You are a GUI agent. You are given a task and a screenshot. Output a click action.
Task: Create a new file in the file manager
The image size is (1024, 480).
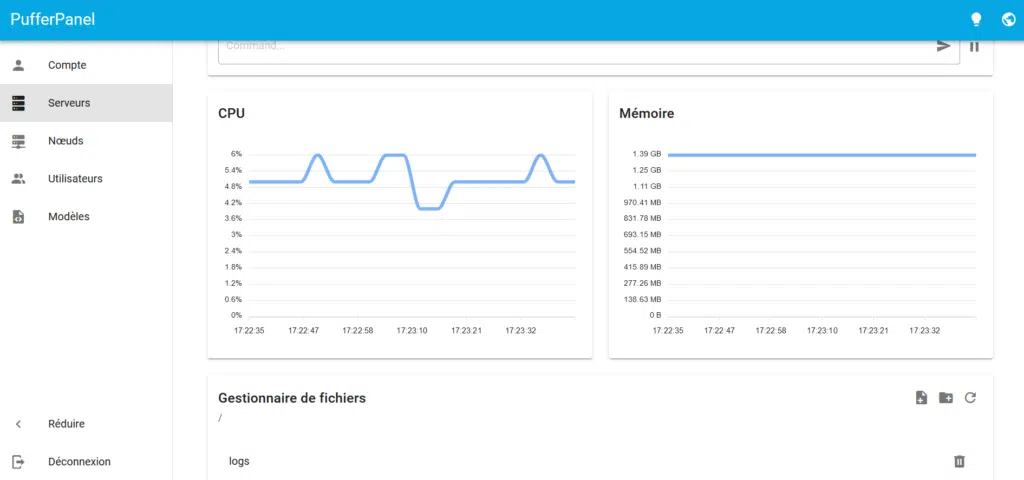pyautogui.click(x=921, y=398)
